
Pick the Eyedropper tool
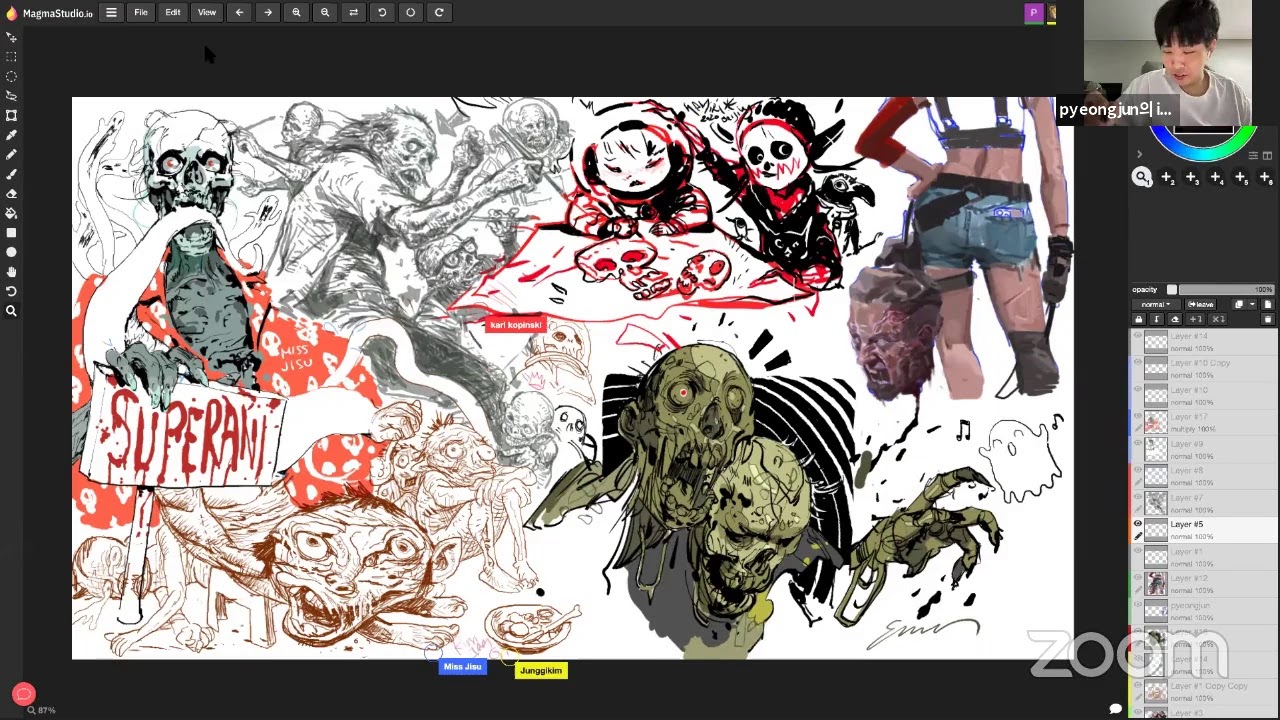pos(11,135)
